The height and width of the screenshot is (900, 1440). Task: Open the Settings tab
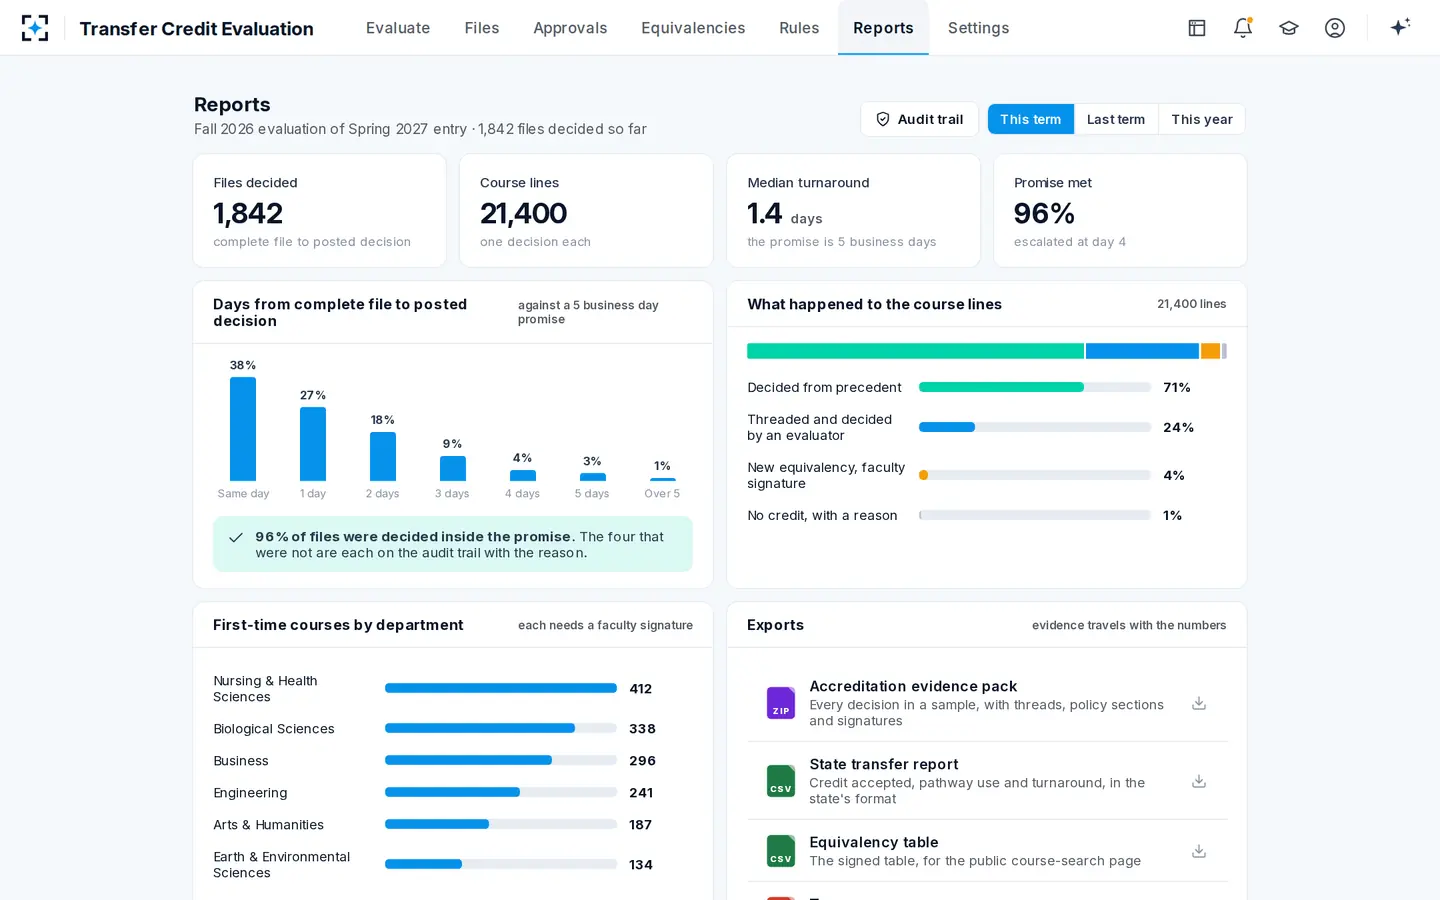(978, 28)
